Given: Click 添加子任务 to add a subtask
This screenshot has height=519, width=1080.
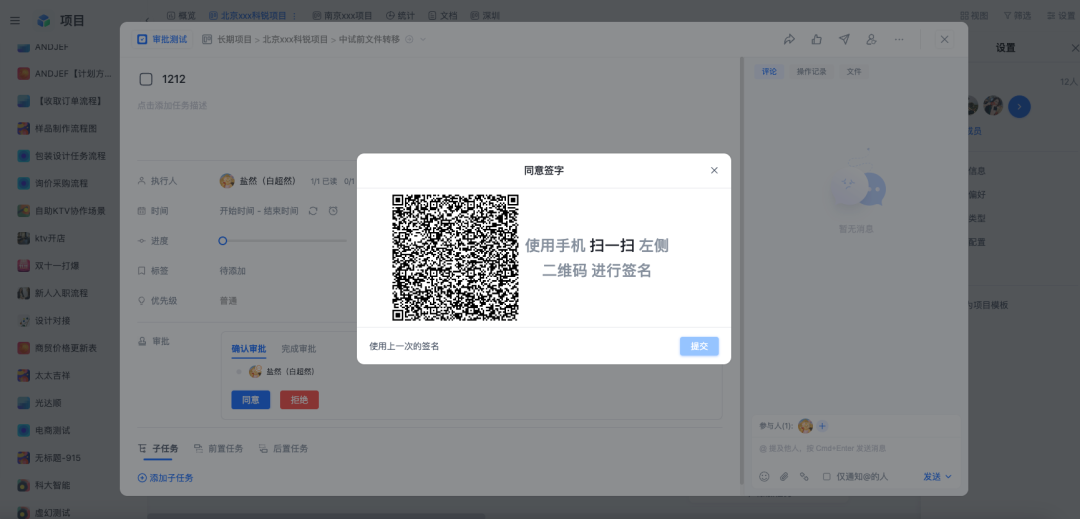Looking at the screenshot, I should coord(165,478).
